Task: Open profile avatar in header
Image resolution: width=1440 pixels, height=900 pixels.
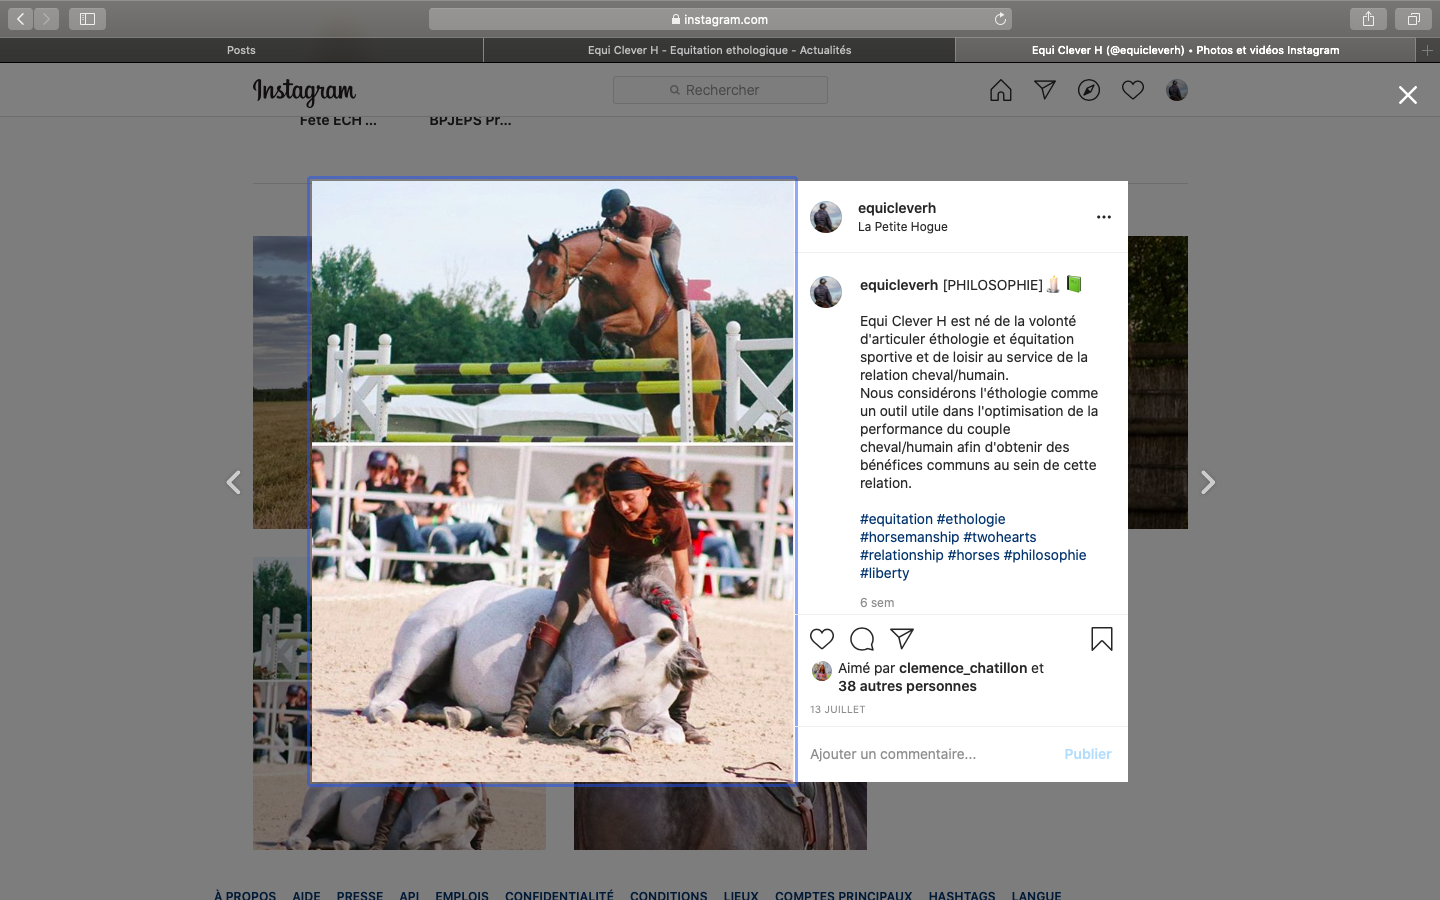Action: 1177,91
